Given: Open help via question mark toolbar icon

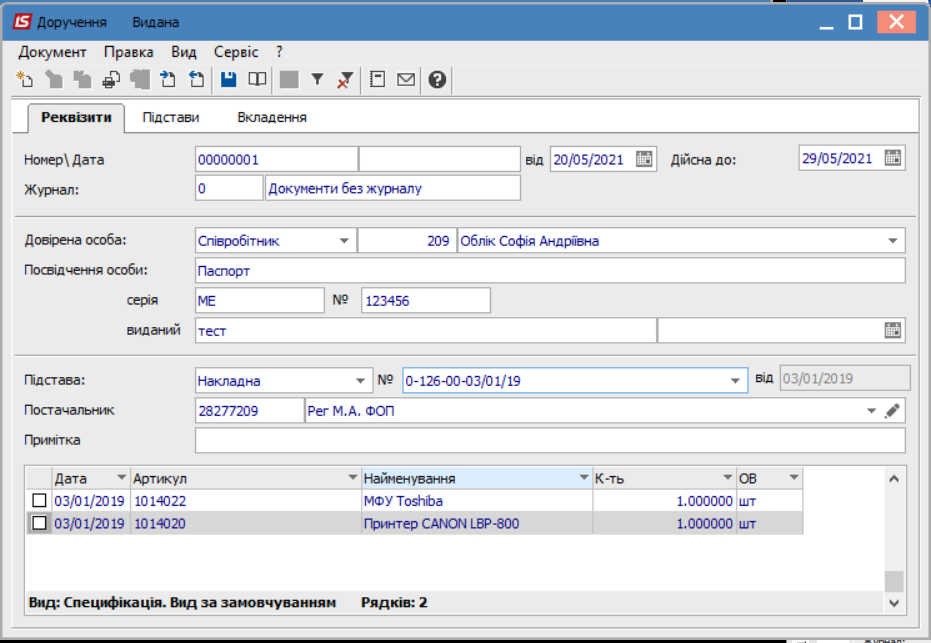Looking at the screenshot, I should (438, 80).
